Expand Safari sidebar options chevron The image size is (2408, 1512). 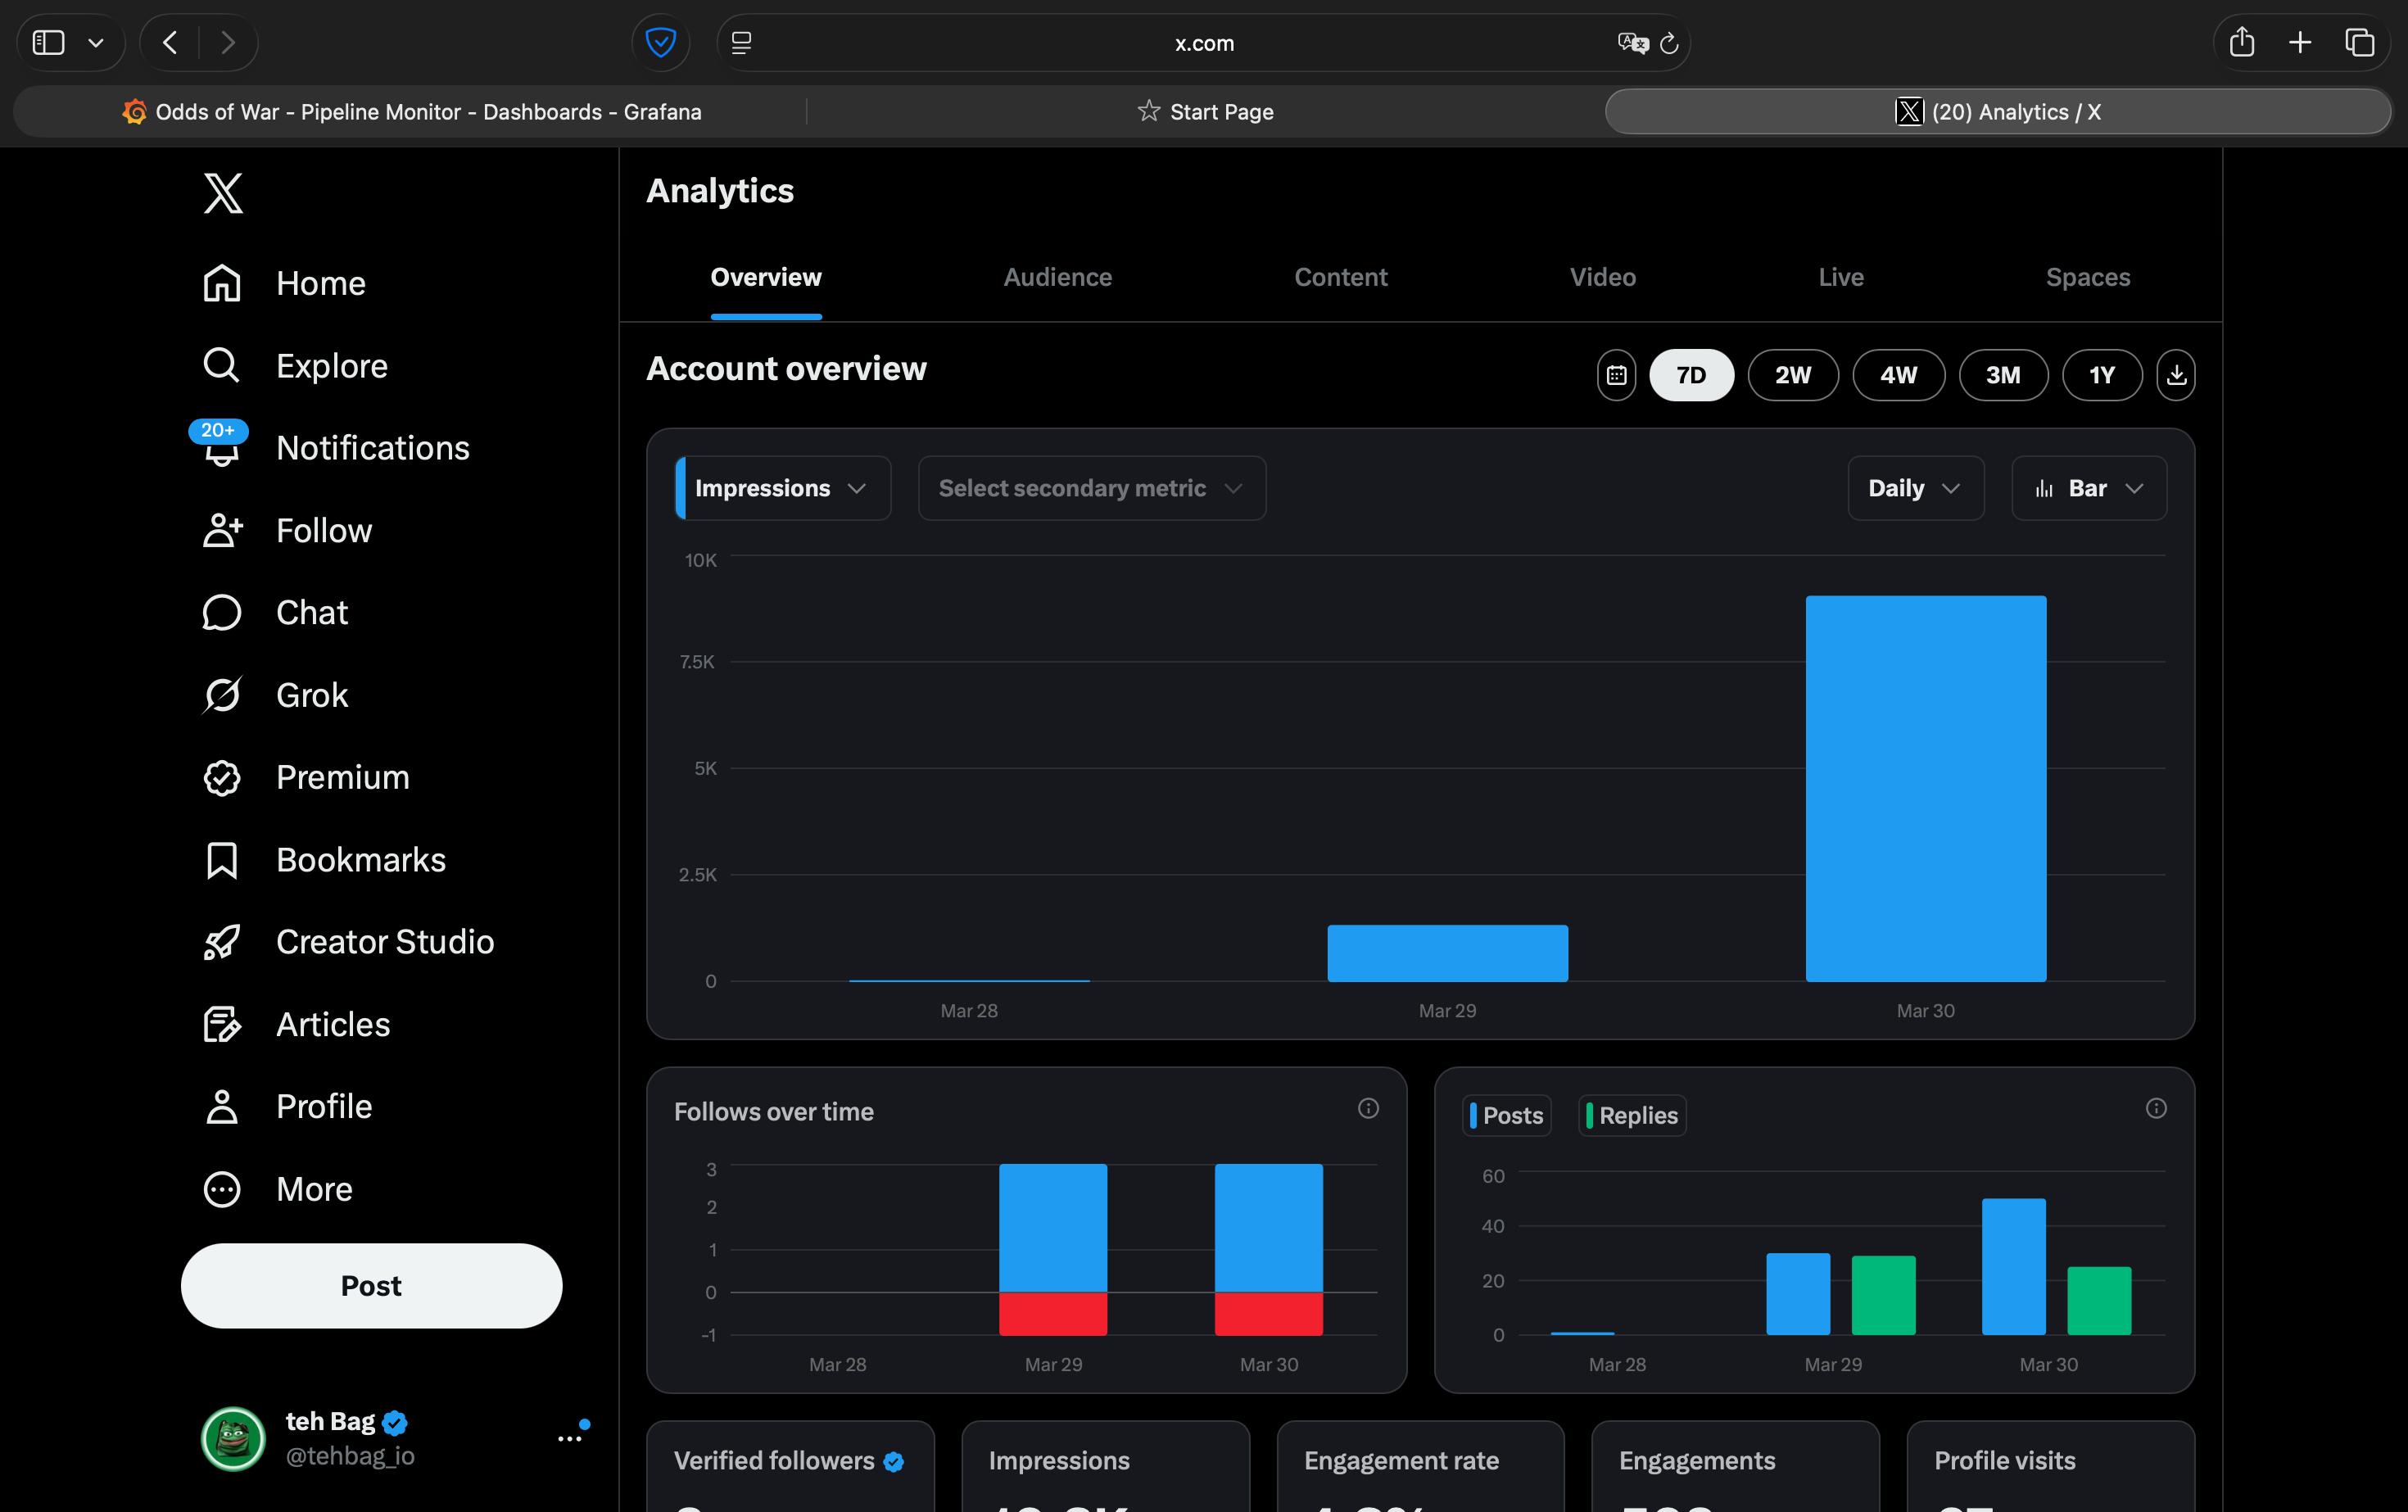click(96, 43)
